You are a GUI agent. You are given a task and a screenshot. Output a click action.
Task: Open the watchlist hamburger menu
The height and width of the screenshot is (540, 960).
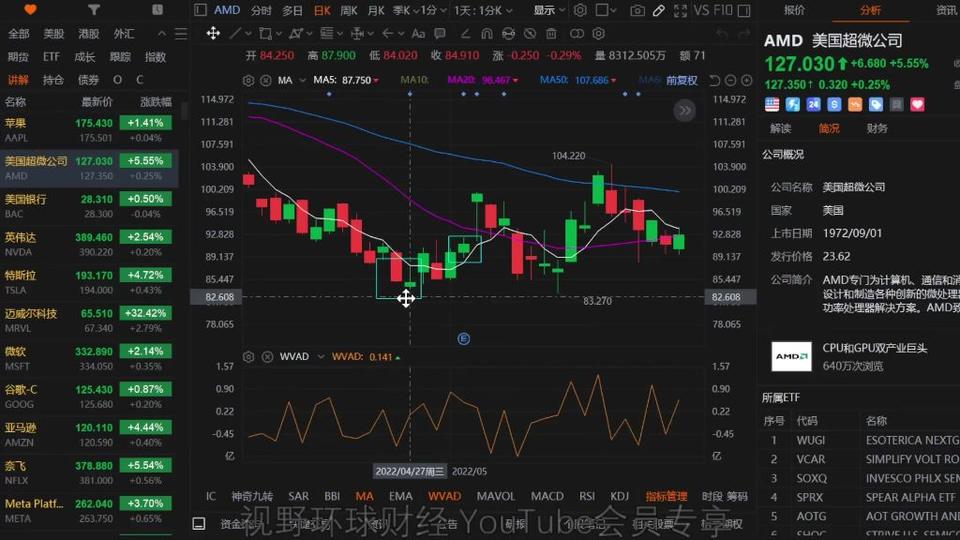(x=181, y=34)
